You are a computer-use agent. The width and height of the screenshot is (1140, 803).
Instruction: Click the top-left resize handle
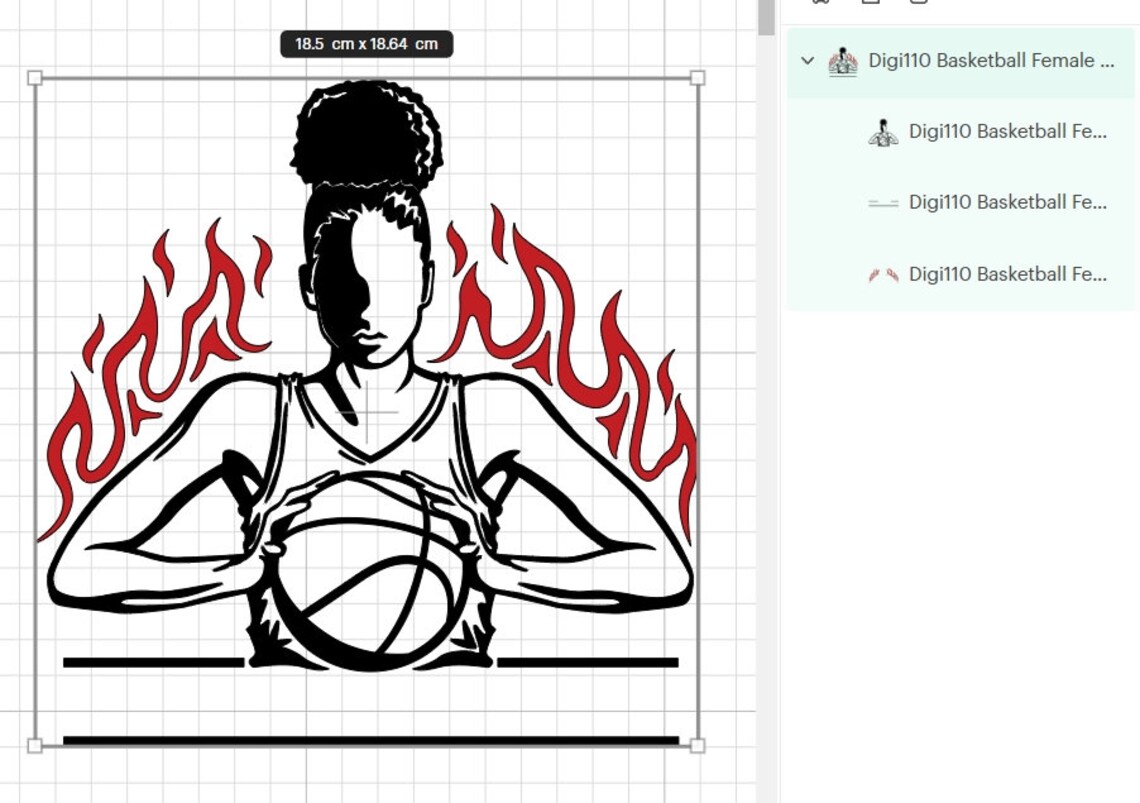[36, 77]
